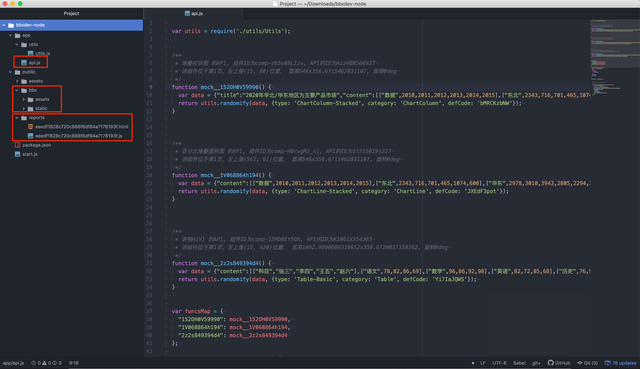Expand the assets folder inside bbx
Image resolution: width=640 pixels, height=369 pixels.
coord(24,99)
